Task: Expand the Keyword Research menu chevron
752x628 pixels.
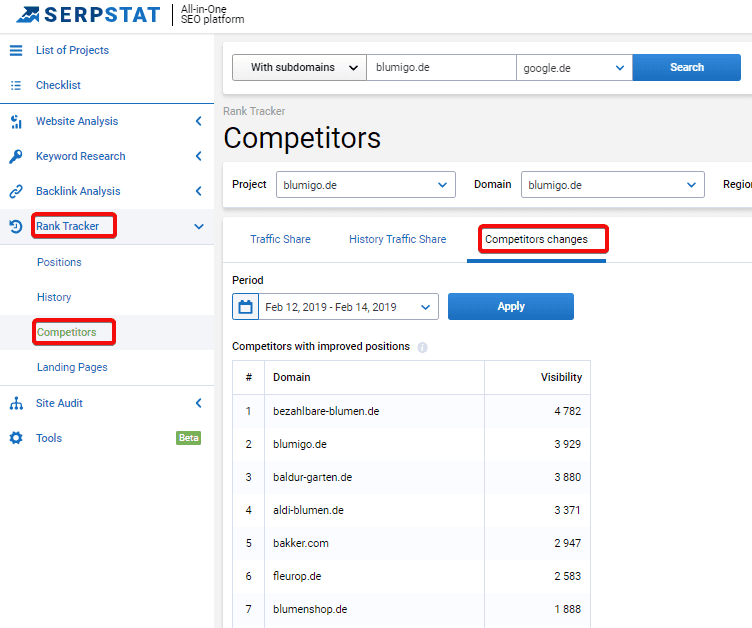Action: (199, 156)
